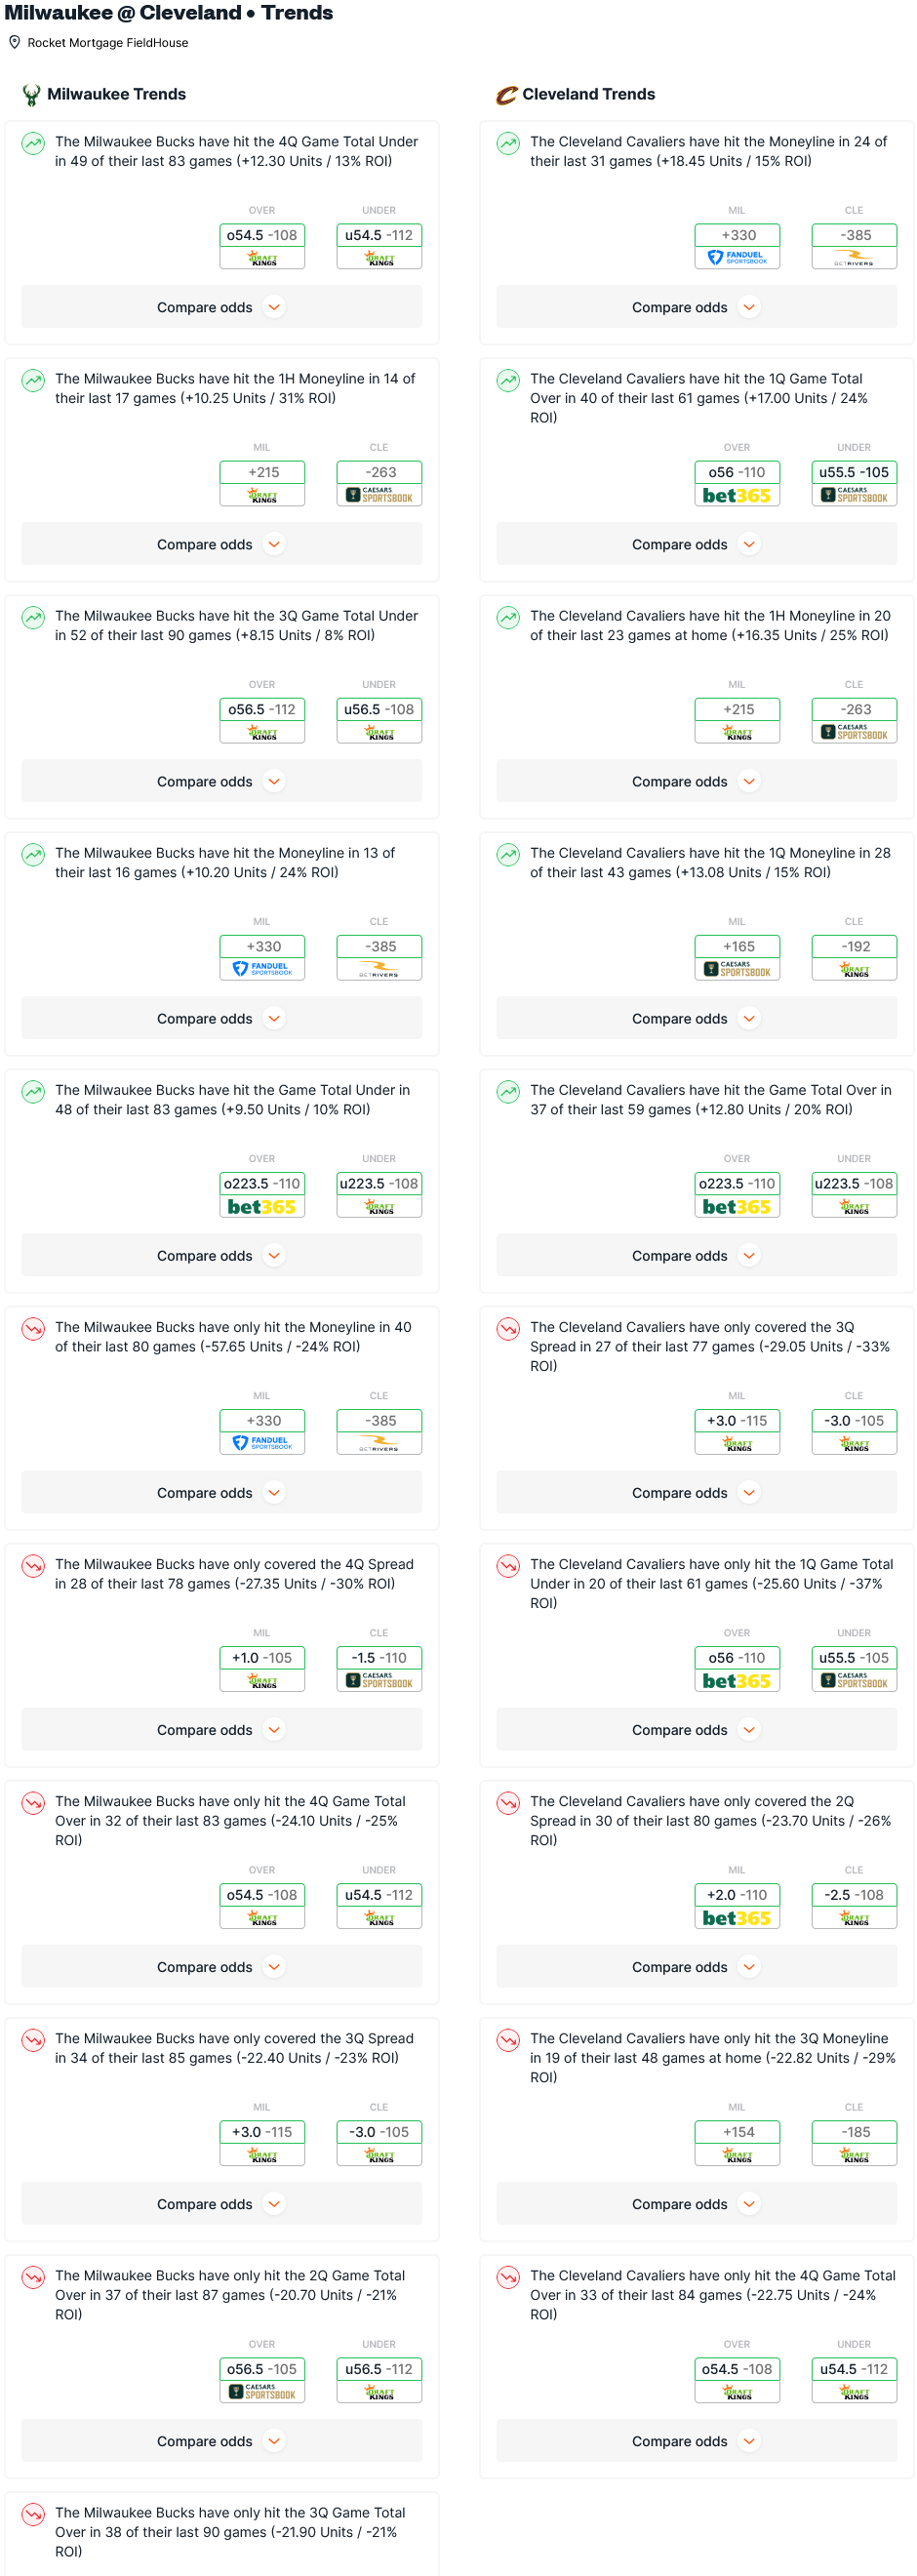This screenshot has width=917, height=2576.
Task: Click the Milwaukee Trends heading
Action: [x=116, y=95]
